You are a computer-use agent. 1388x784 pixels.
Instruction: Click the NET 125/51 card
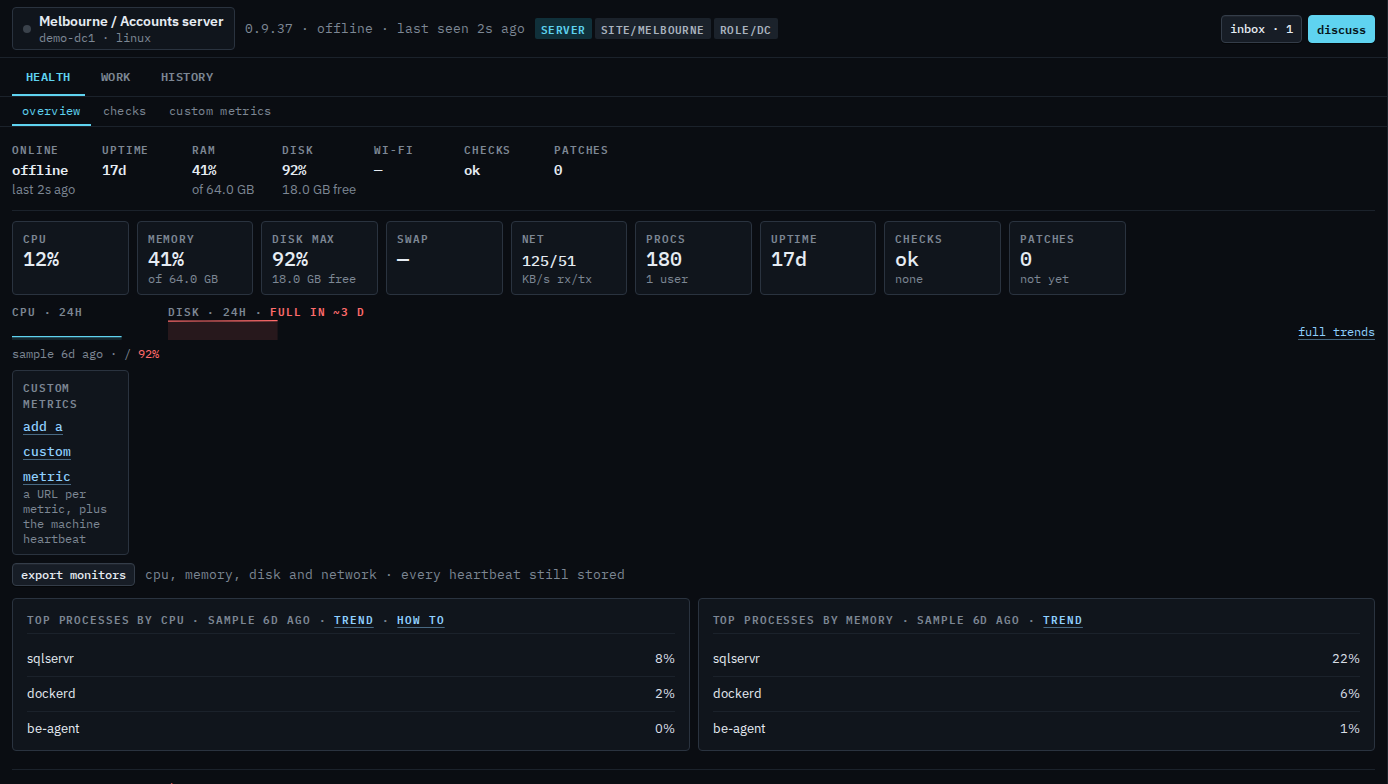pyautogui.click(x=569, y=258)
